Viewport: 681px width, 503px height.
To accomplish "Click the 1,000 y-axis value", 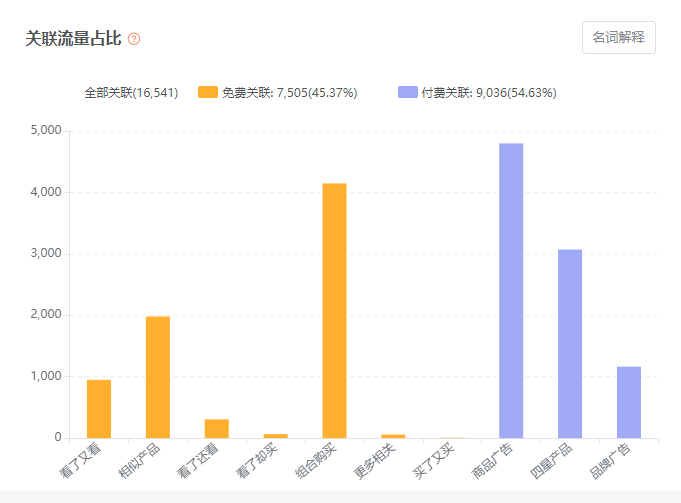I will click(46, 376).
